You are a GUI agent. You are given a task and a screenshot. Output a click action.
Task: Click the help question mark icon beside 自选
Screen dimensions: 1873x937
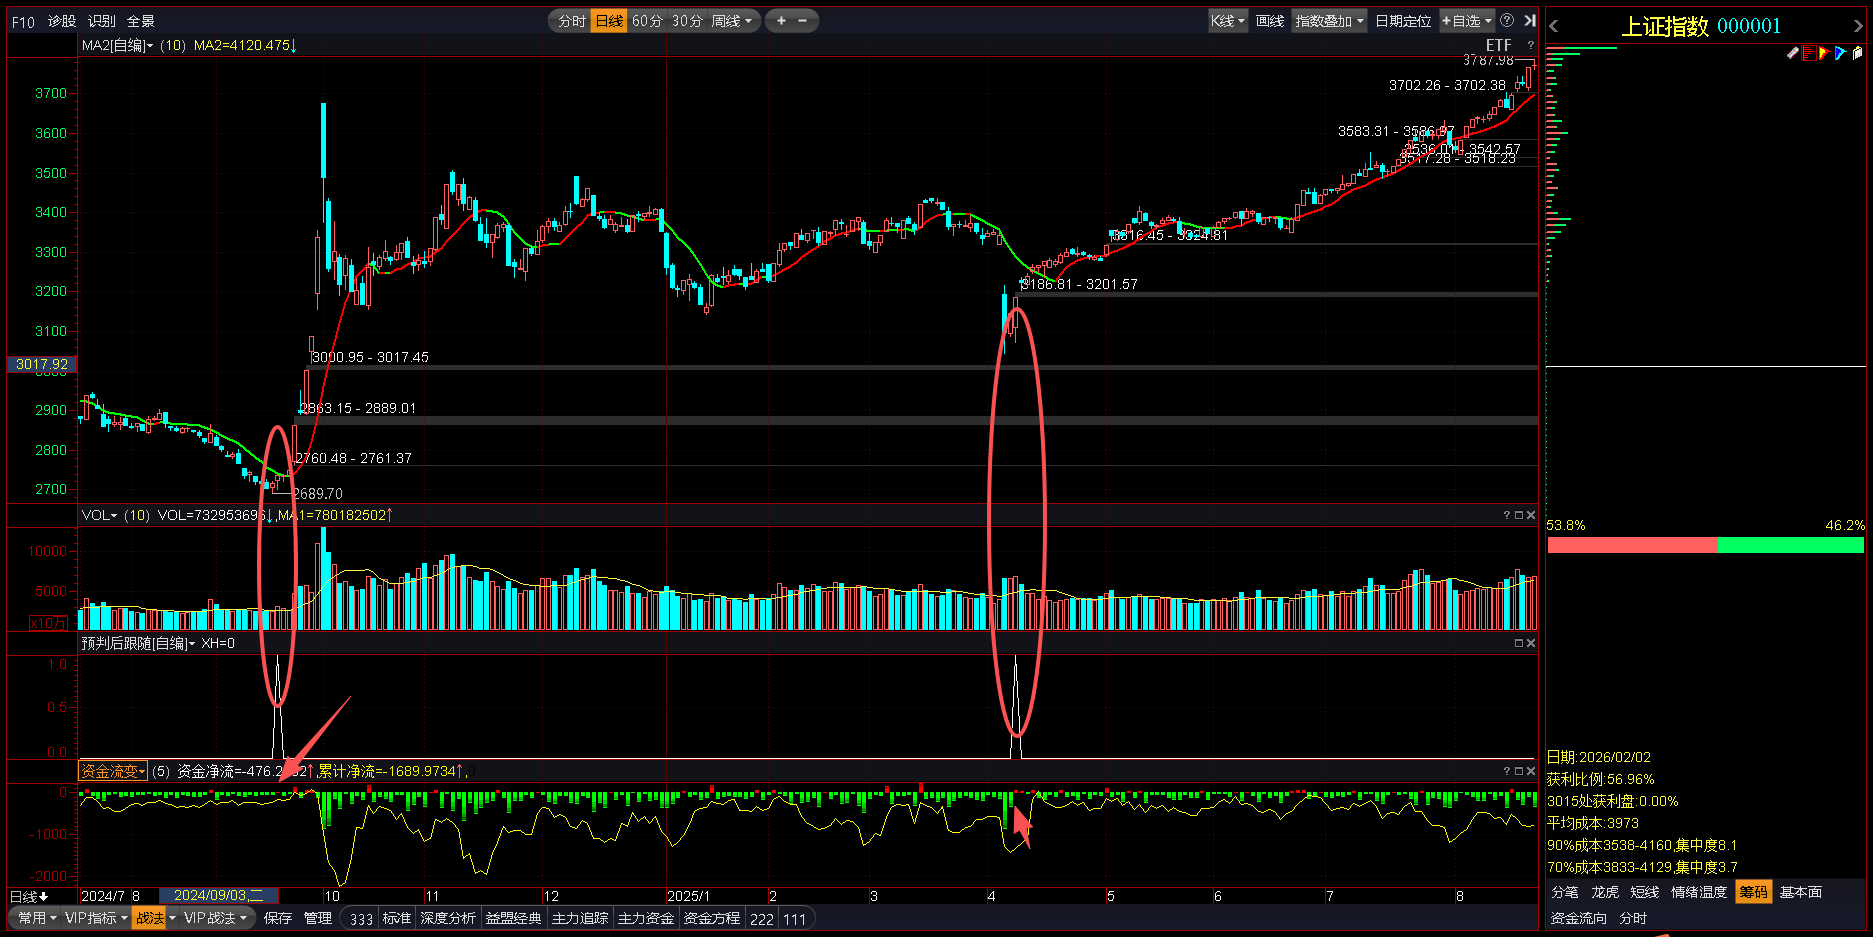point(1507,21)
